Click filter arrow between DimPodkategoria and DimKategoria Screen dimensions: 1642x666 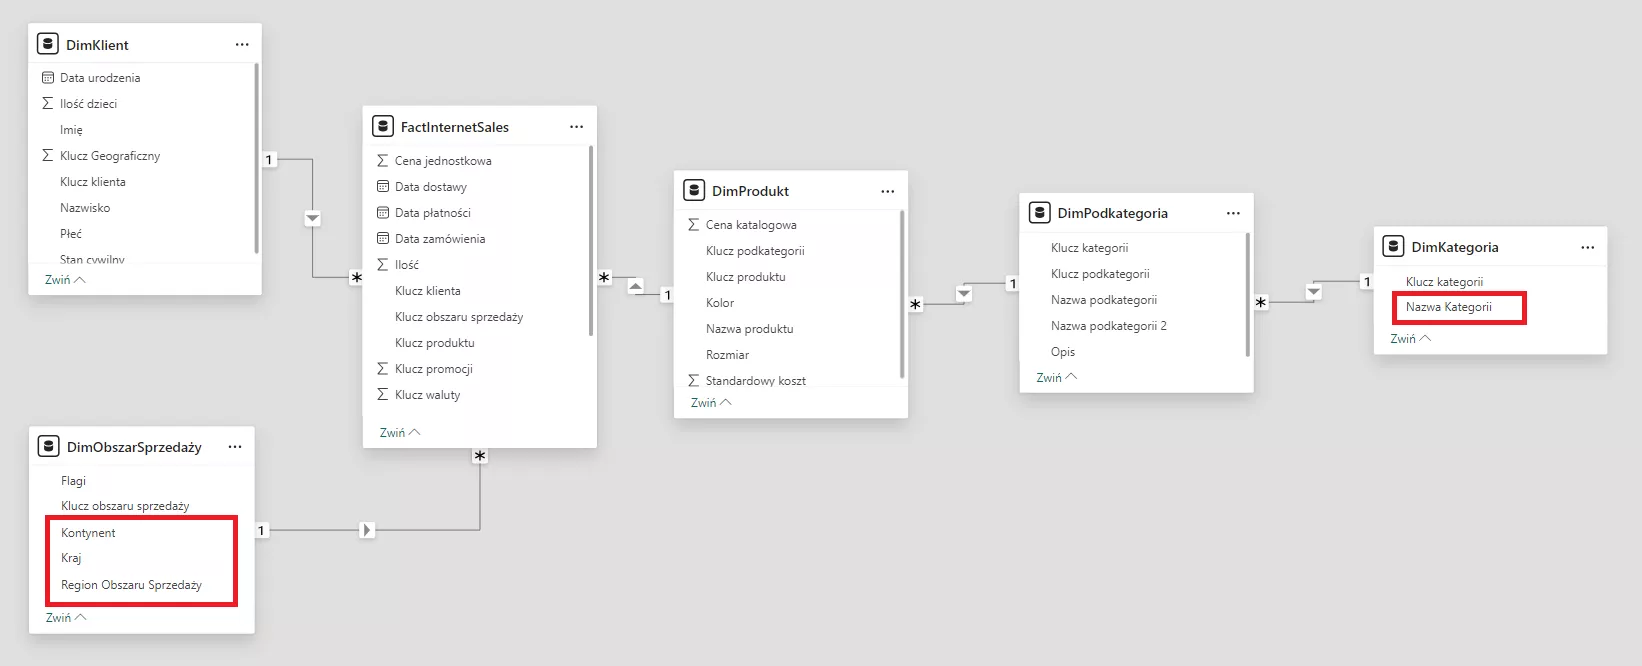(1314, 292)
